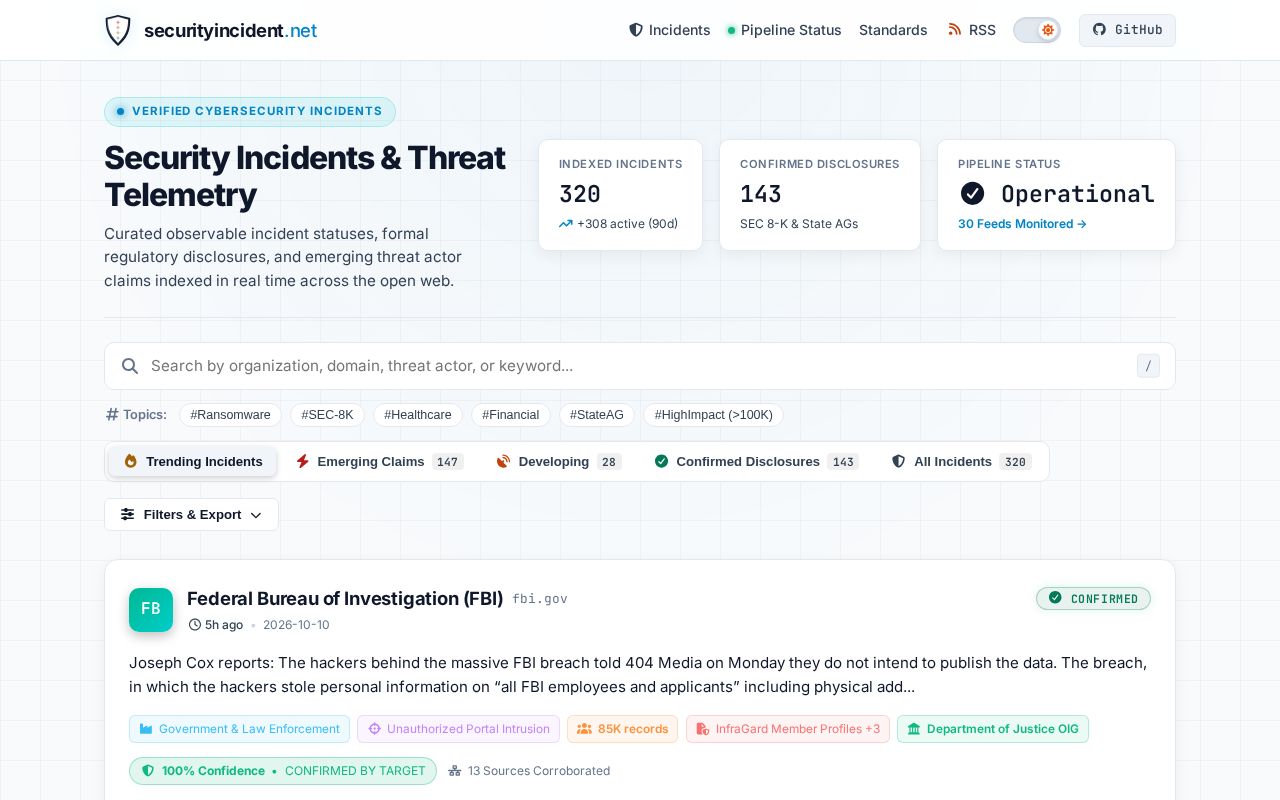
Task: Click the Filters & Export chevron arrow
Action: coord(256,515)
